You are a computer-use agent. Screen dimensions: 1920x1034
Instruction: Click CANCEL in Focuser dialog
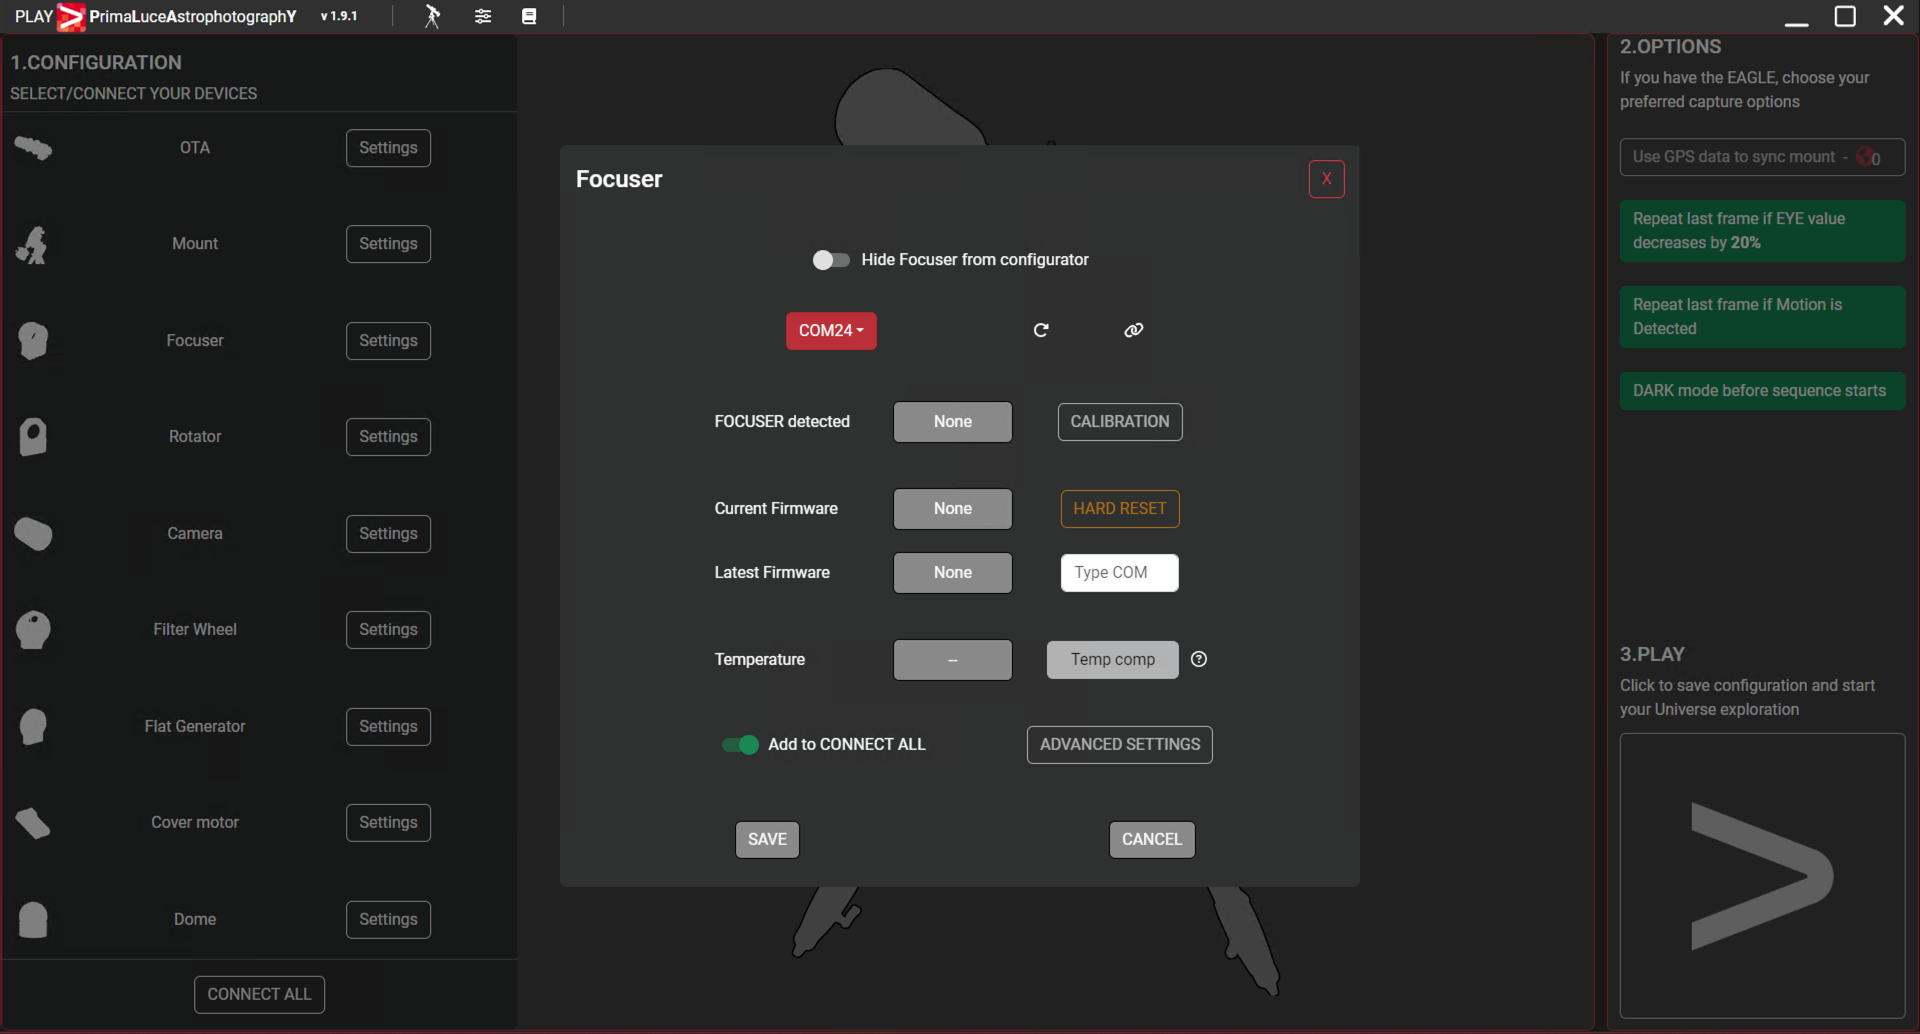tap(1152, 840)
